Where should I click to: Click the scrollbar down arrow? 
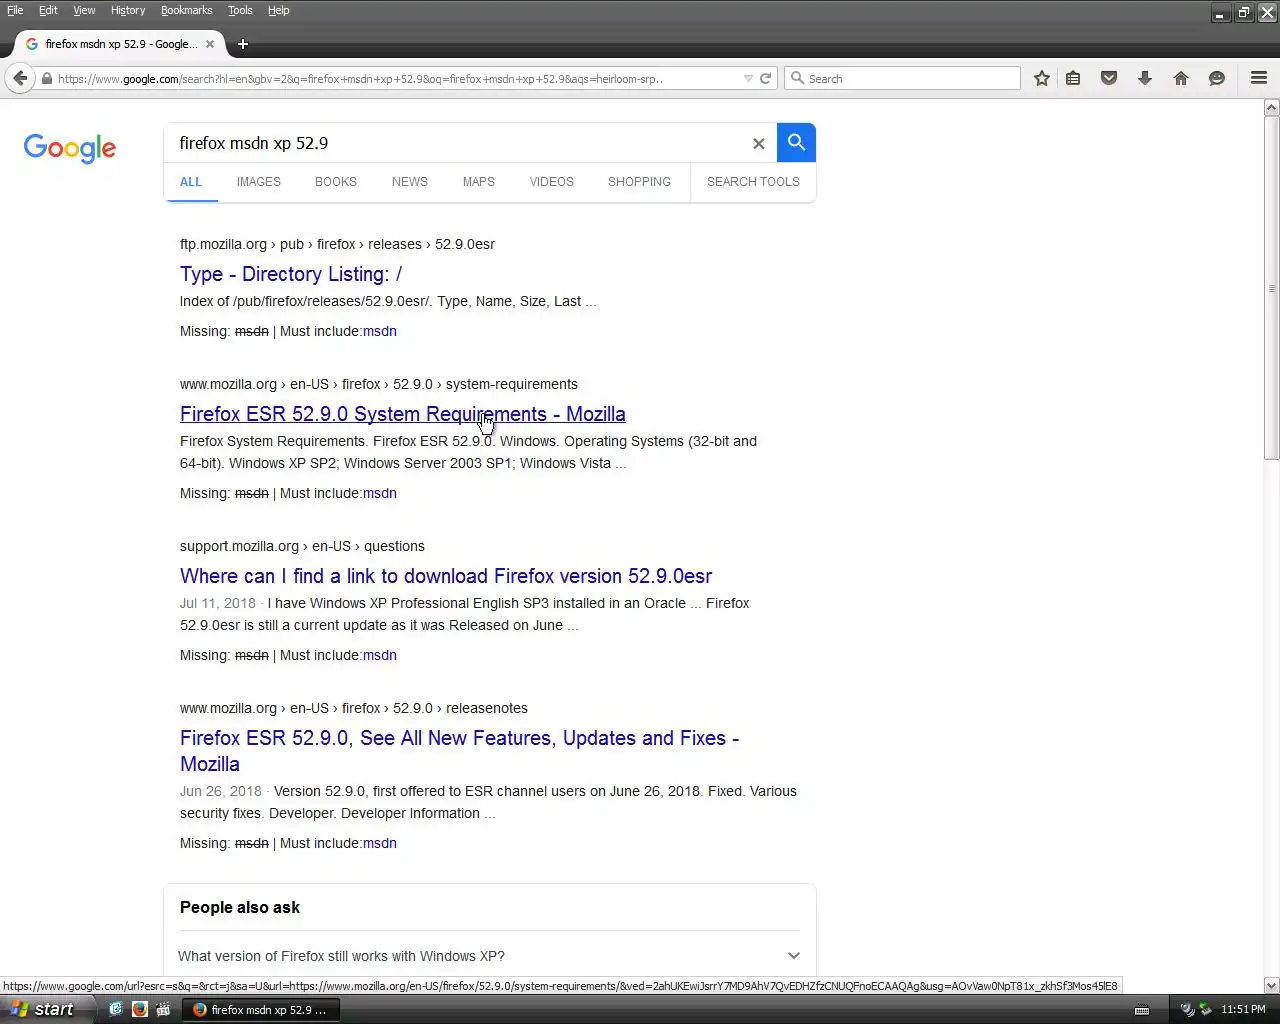[x=1272, y=985]
